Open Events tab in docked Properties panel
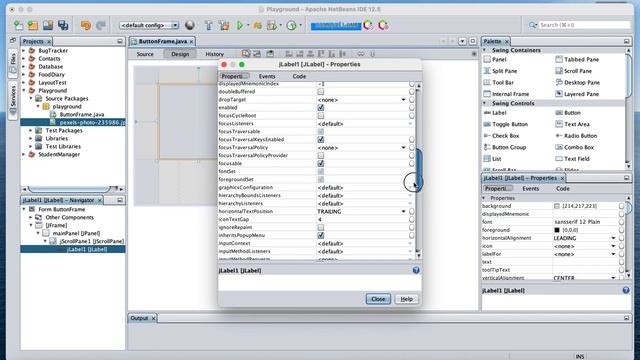The width and height of the screenshot is (640, 360). click(531, 189)
